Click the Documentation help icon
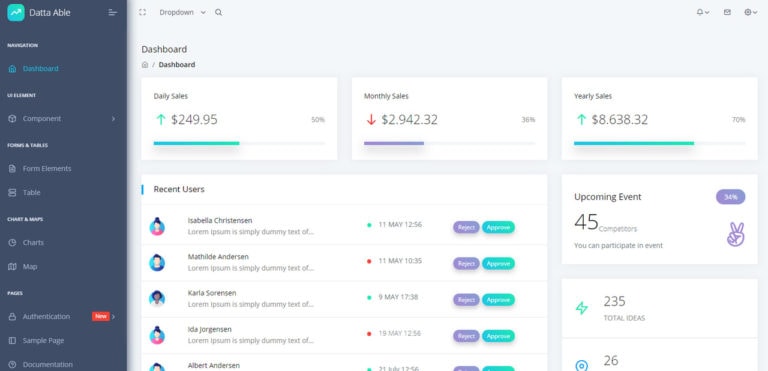This screenshot has height=371, width=768. click(x=12, y=365)
